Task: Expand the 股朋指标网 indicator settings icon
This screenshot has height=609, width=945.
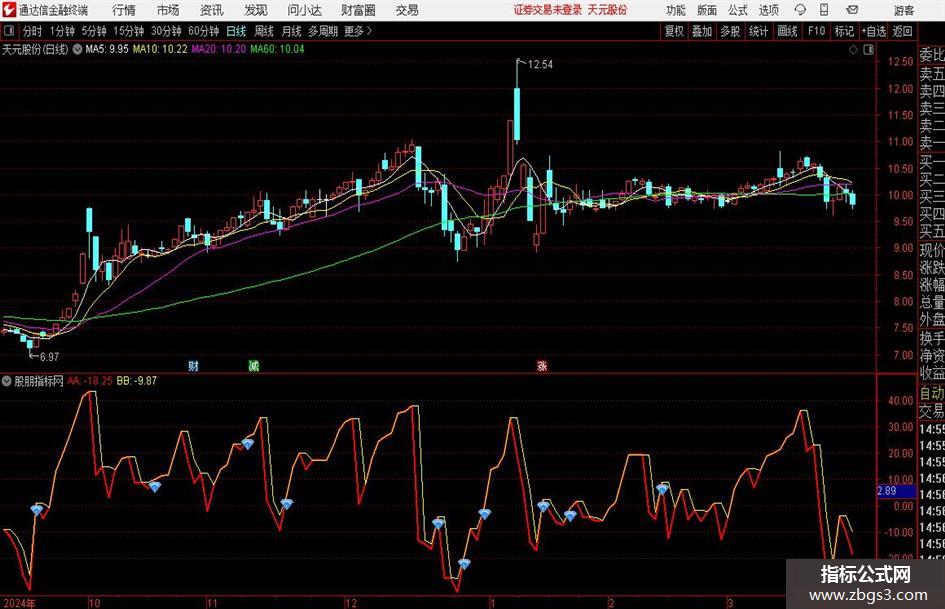Action: click(7, 381)
